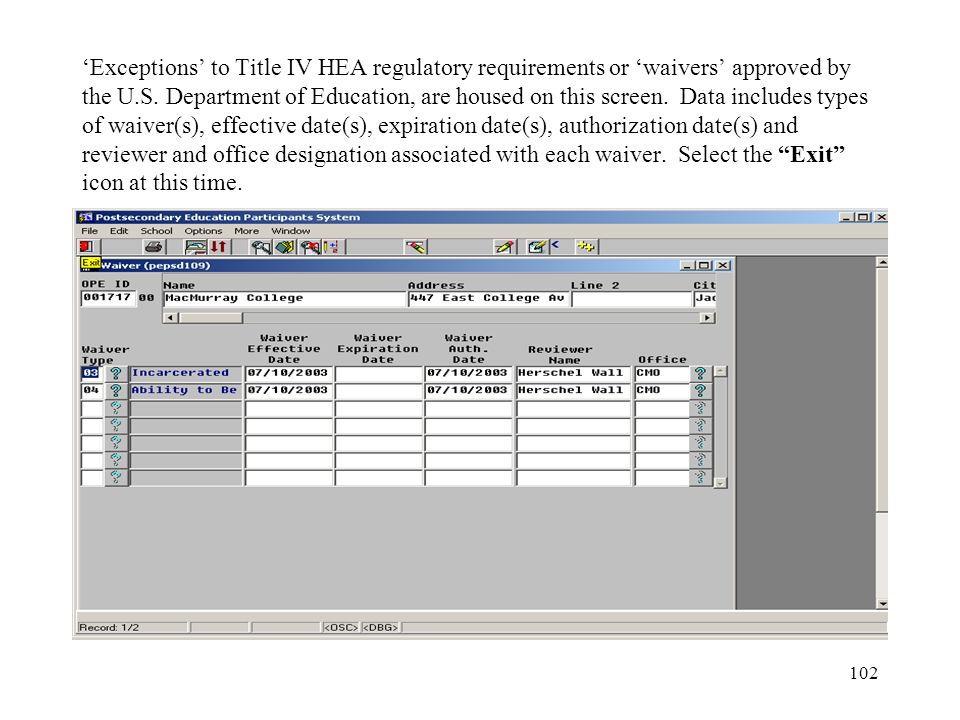Image resolution: width=960 pixels, height=720 pixels.
Task: Click Record: 1/2 in status bar
Action: click(109, 628)
